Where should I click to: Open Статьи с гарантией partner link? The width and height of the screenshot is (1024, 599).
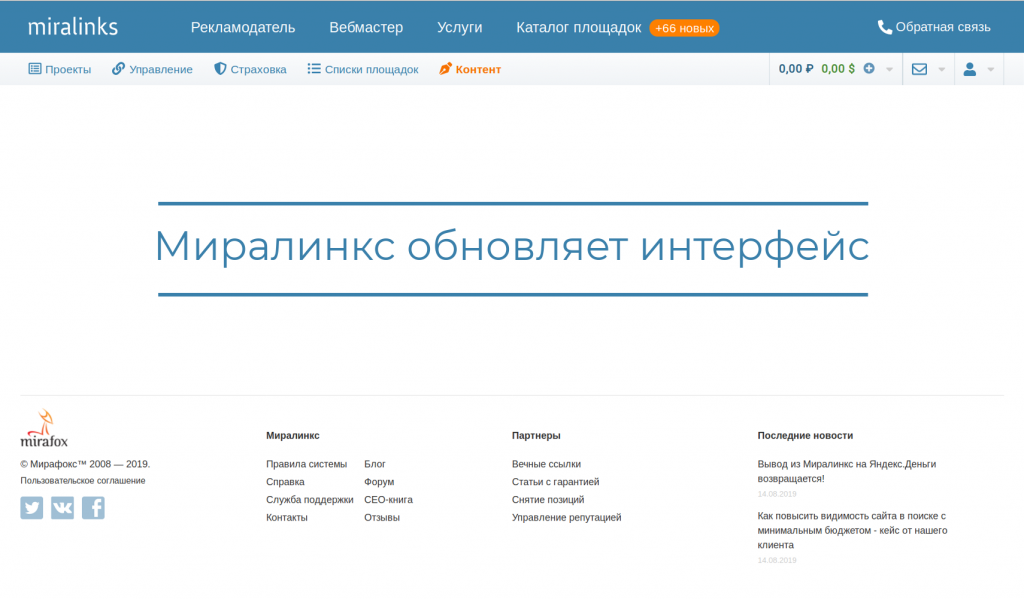(x=556, y=481)
